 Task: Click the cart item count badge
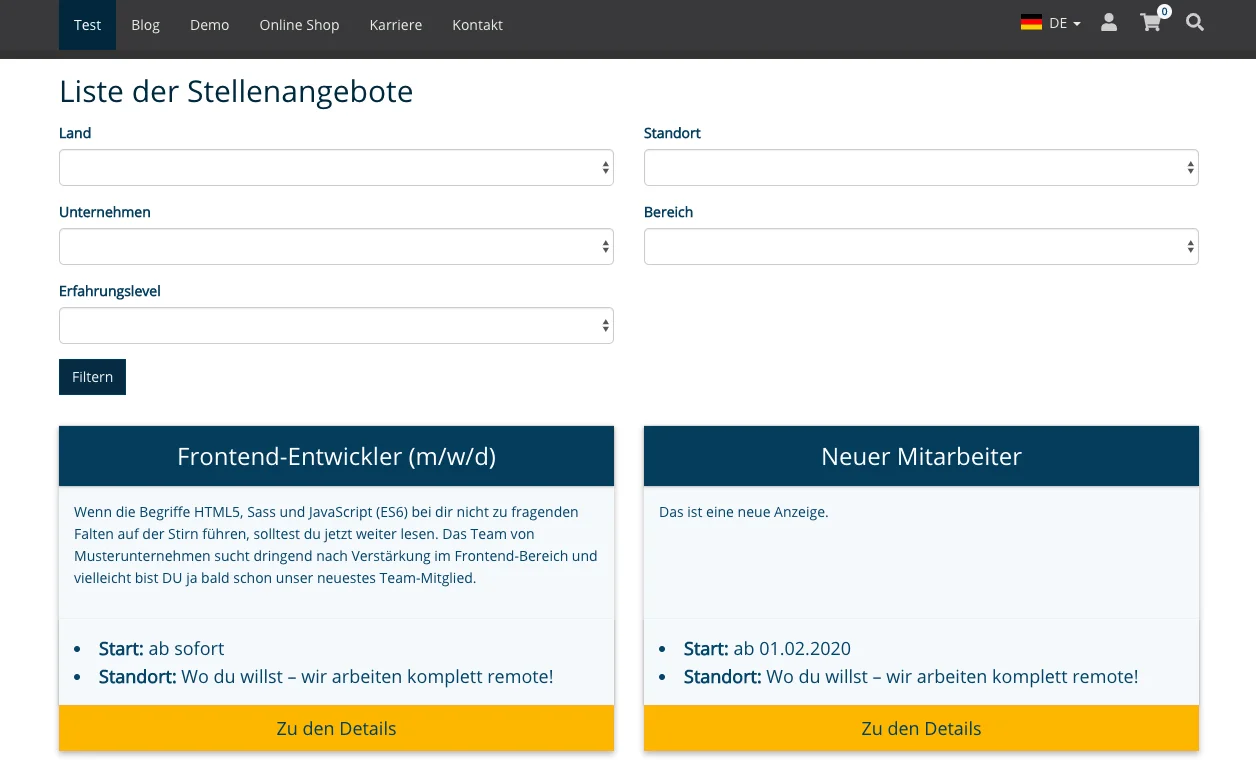point(1163,11)
